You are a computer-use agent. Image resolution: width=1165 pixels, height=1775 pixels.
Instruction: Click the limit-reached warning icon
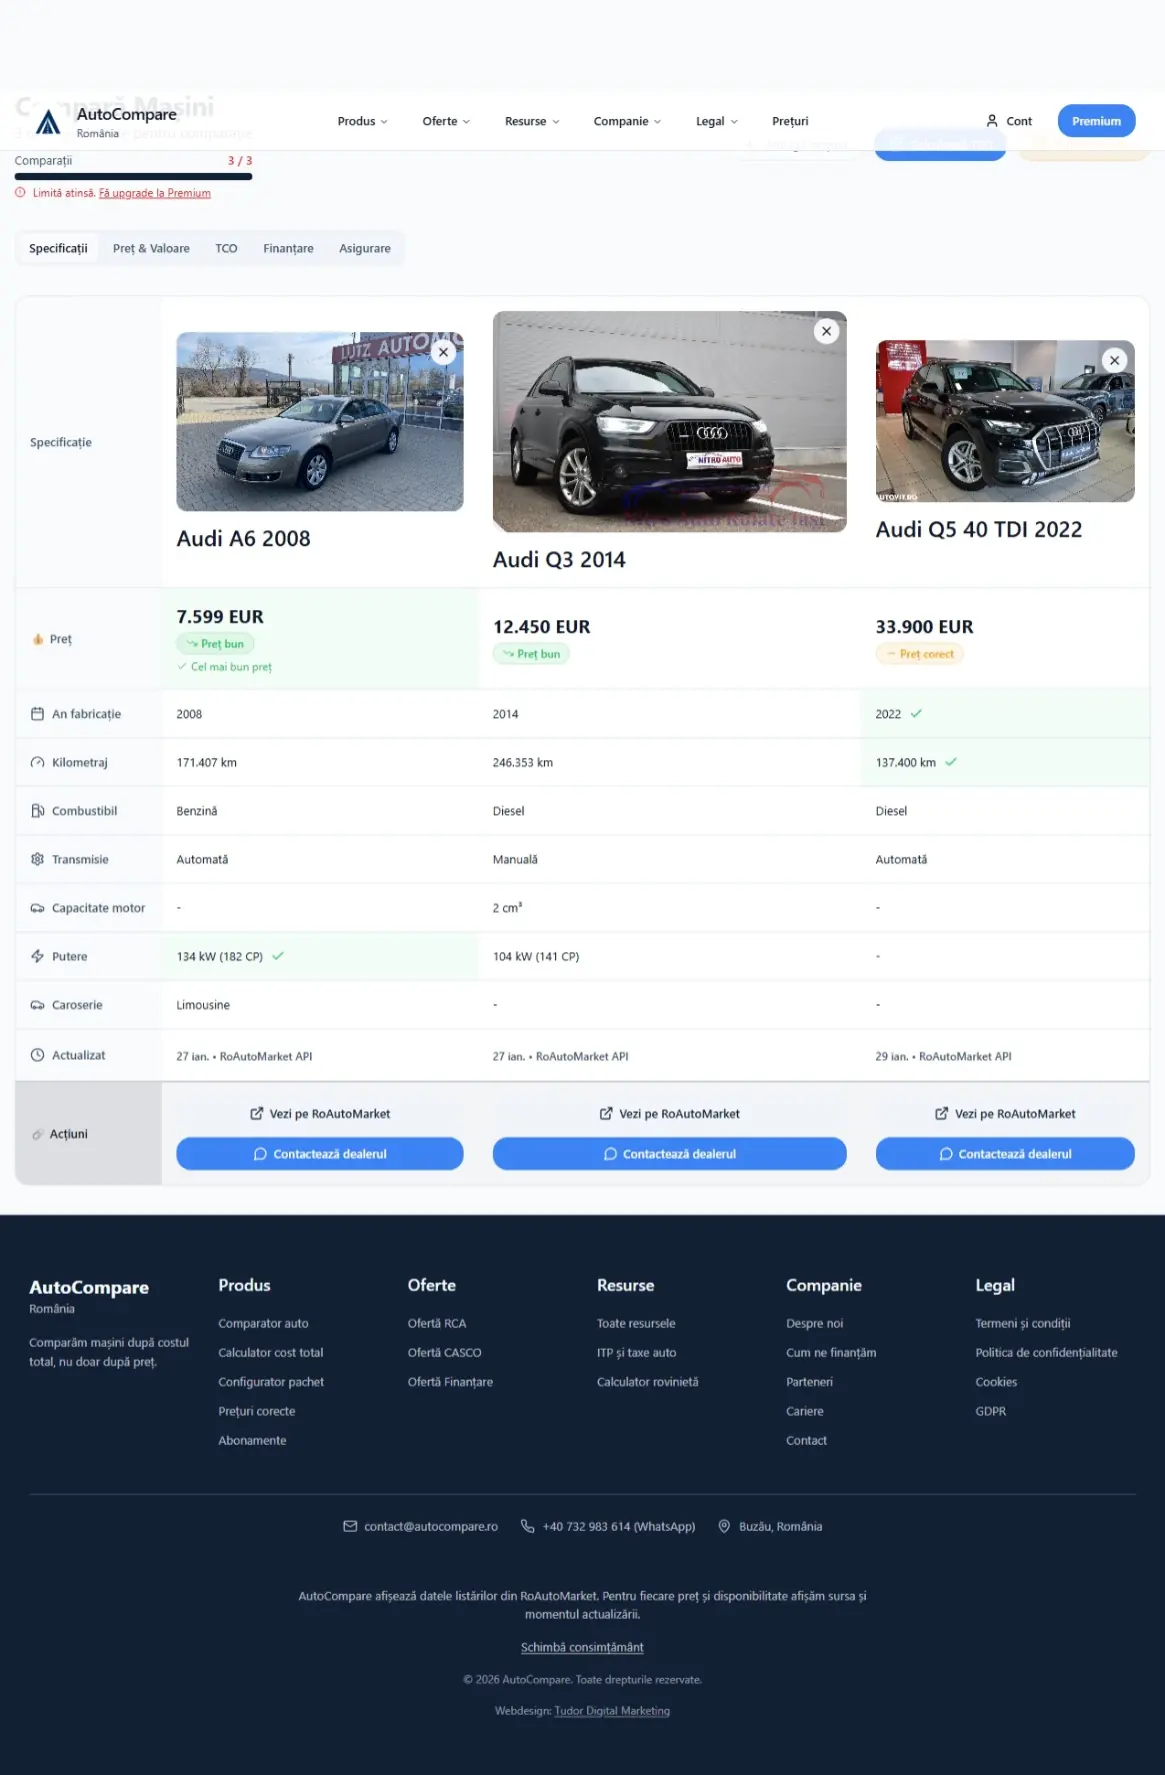(20, 192)
